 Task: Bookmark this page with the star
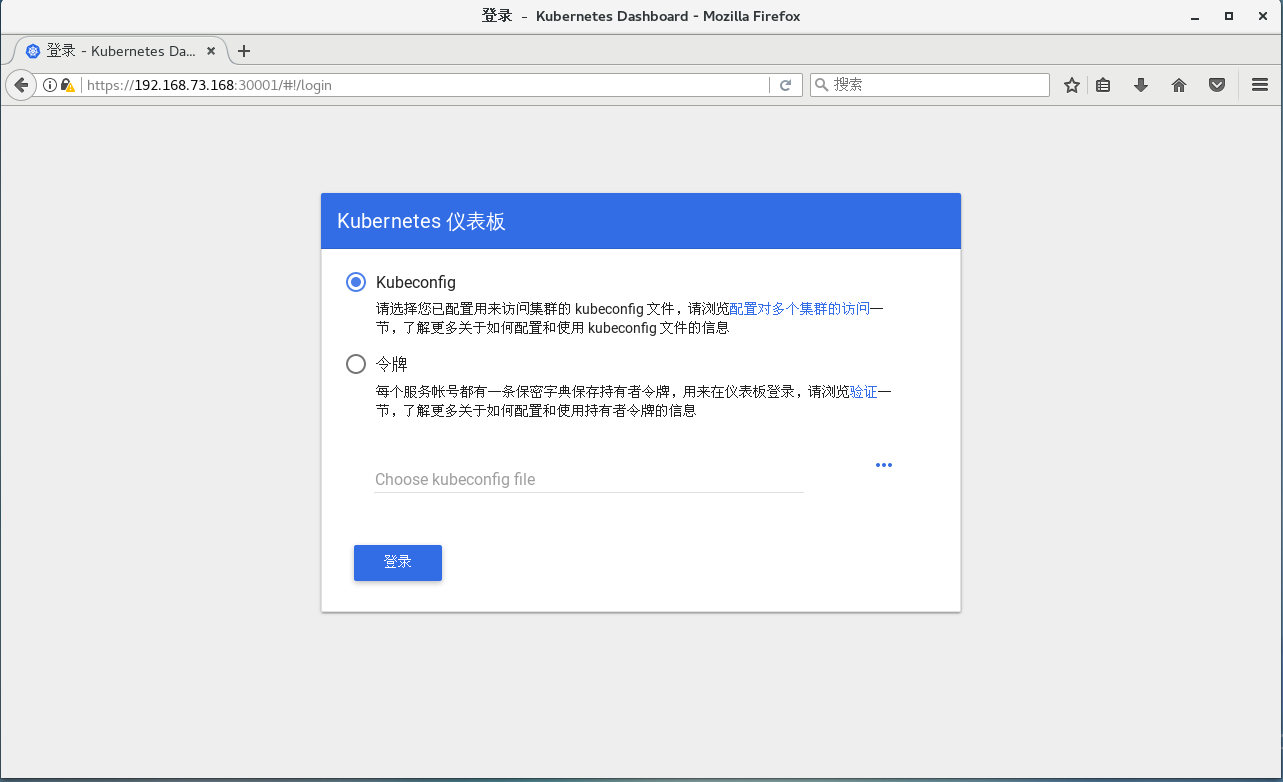pyautogui.click(x=1071, y=84)
